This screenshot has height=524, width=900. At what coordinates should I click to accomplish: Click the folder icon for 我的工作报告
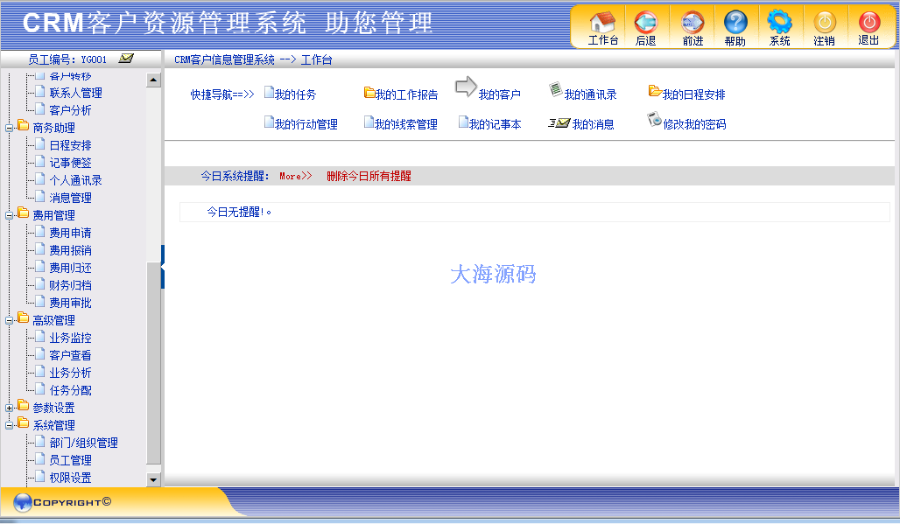point(369,92)
